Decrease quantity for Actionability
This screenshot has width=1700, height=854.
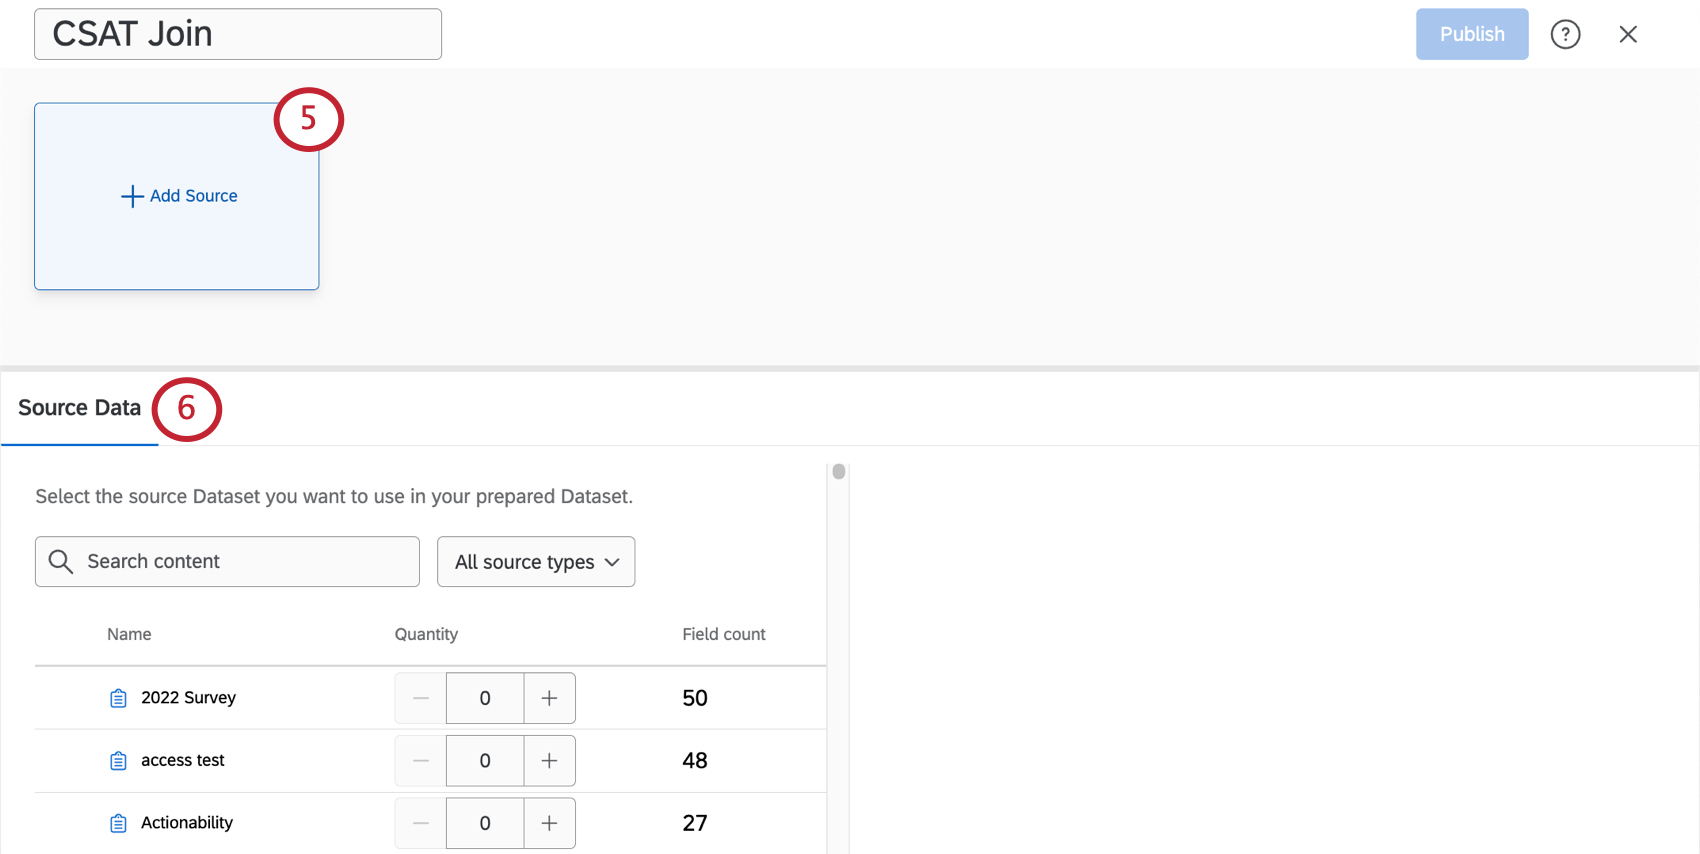[x=421, y=823]
